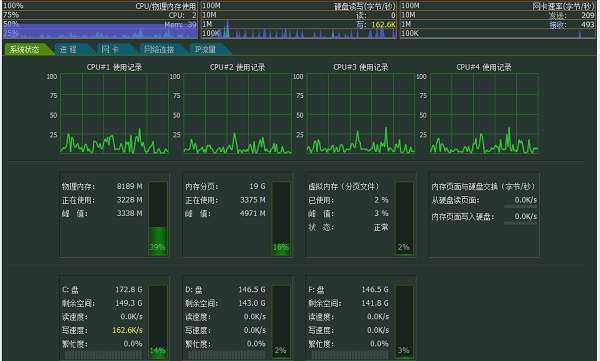Screen dimensions: 600x361
Task: Click the D: drive 2% usage bar
Action: (281, 322)
